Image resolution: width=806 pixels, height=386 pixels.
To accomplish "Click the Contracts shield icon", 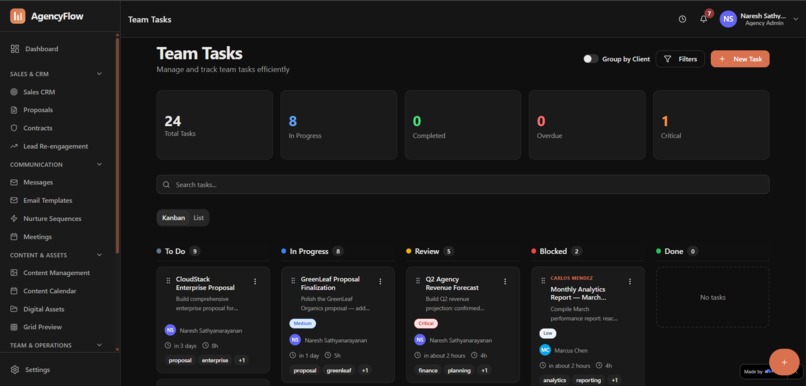I will 14,128.
